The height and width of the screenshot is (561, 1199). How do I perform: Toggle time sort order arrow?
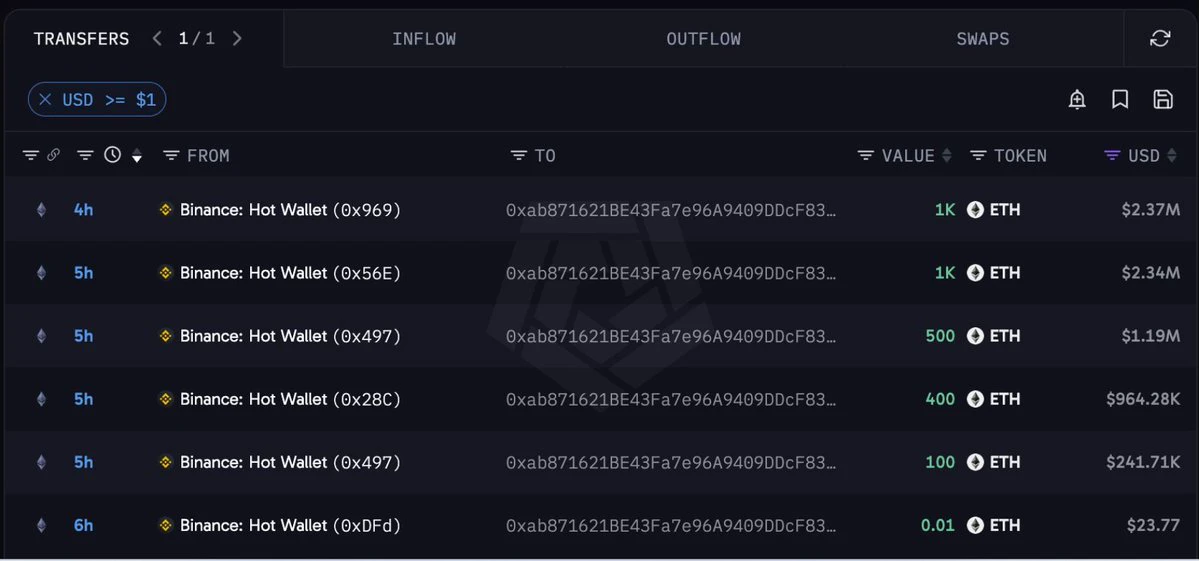[137, 157]
